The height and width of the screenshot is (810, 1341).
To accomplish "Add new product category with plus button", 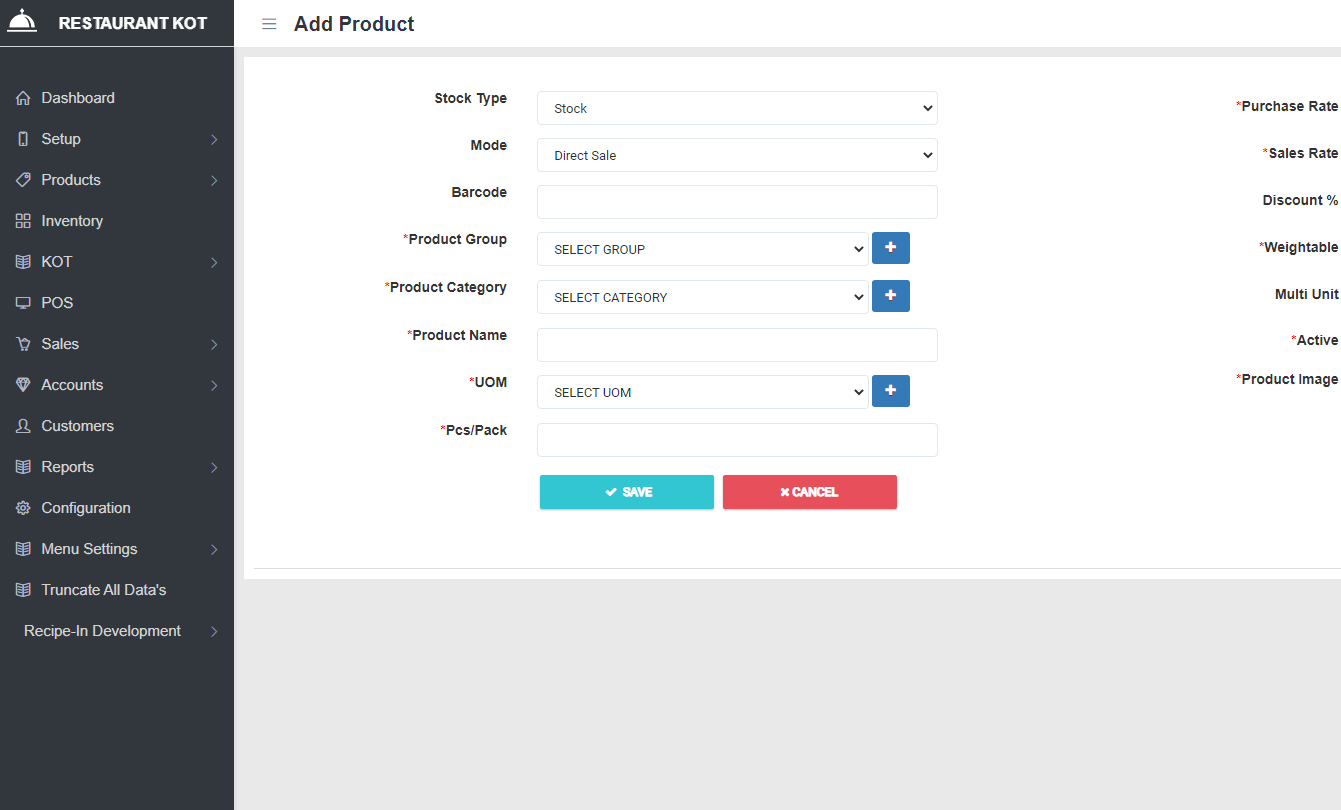I will point(890,296).
